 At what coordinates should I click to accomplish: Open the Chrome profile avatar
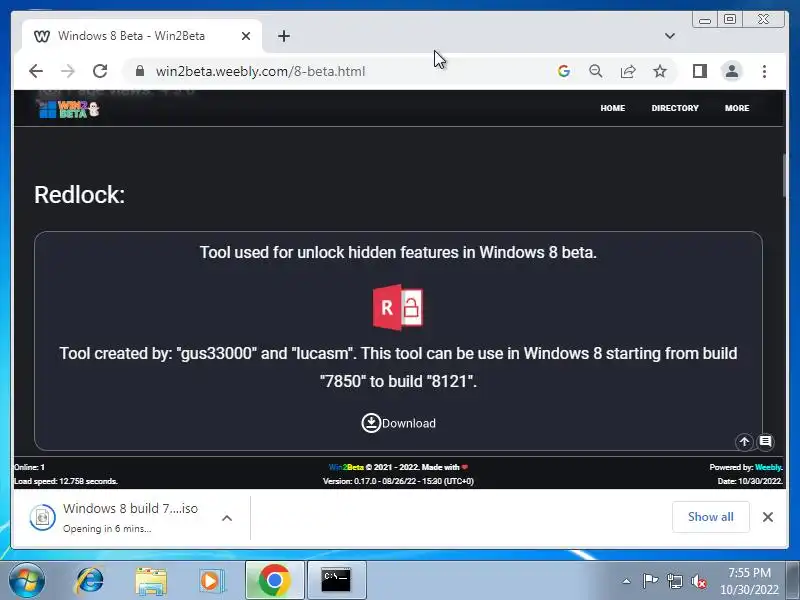pyautogui.click(x=732, y=71)
